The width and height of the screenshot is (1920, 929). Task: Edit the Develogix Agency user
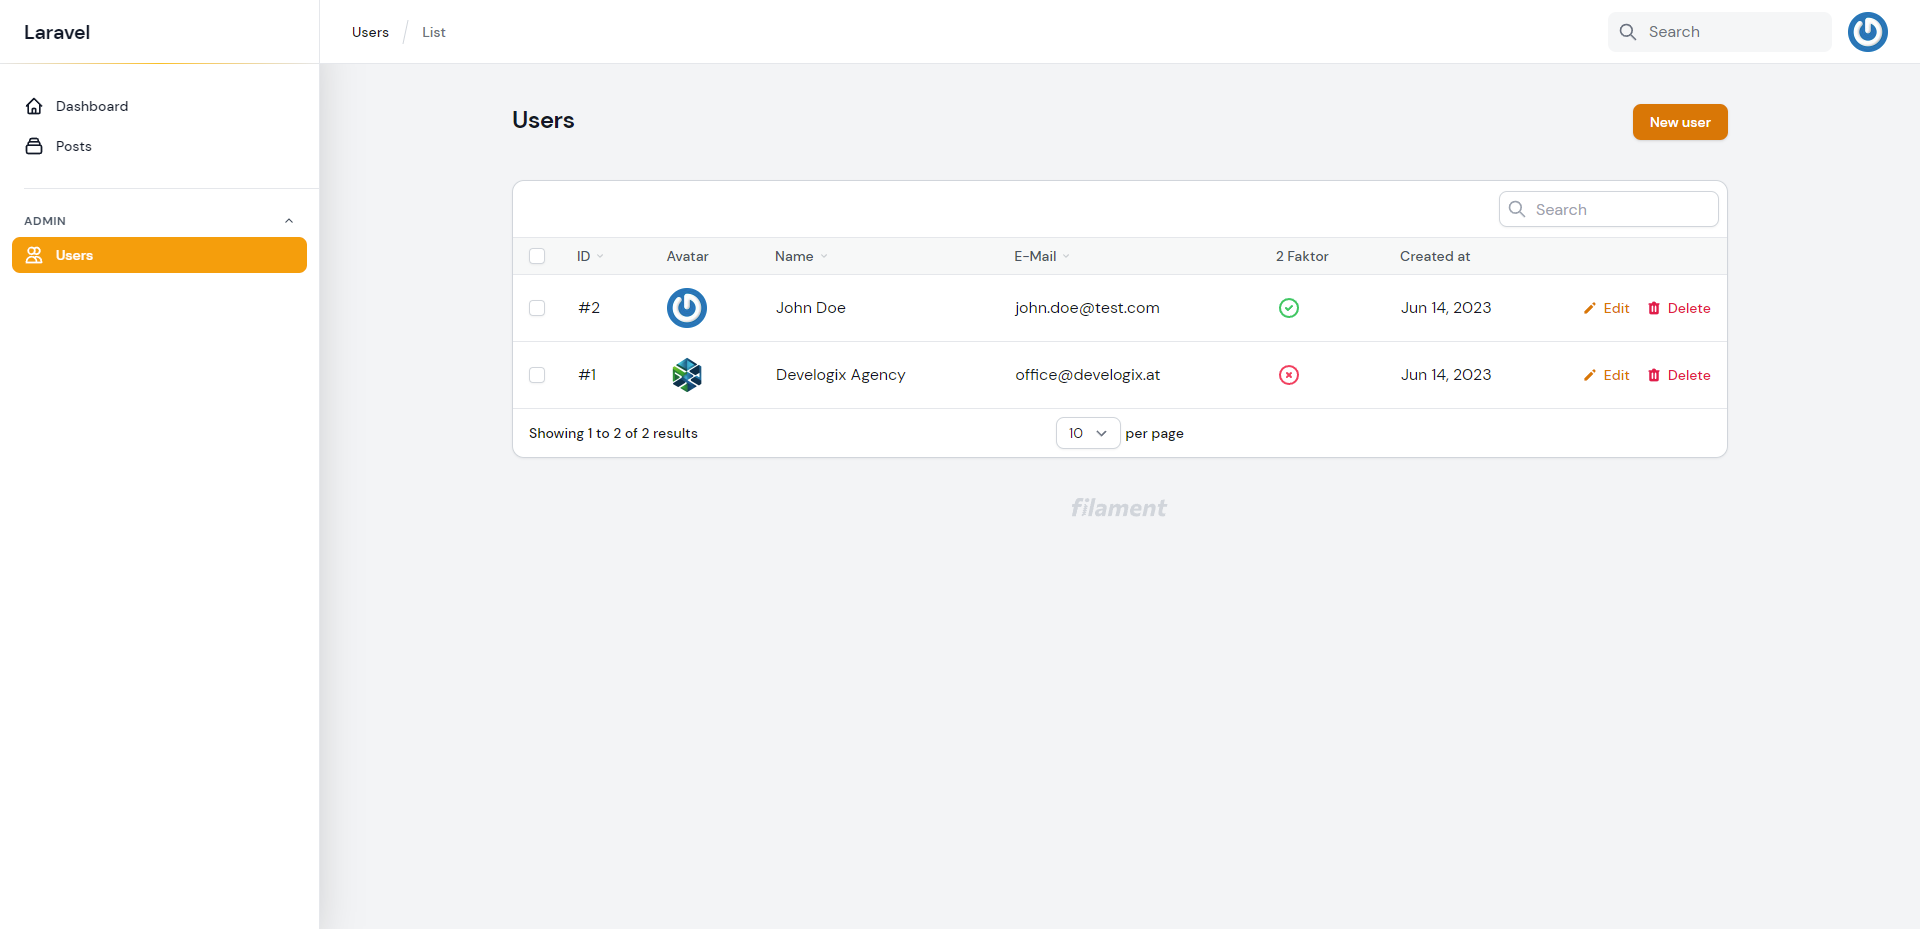1607,375
